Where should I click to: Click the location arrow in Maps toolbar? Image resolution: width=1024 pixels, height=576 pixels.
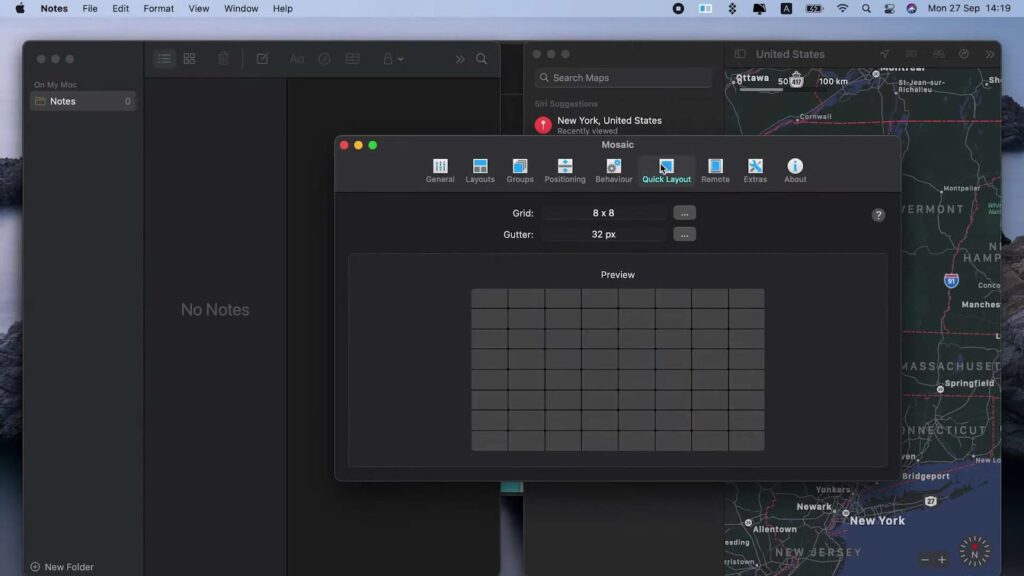885,54
